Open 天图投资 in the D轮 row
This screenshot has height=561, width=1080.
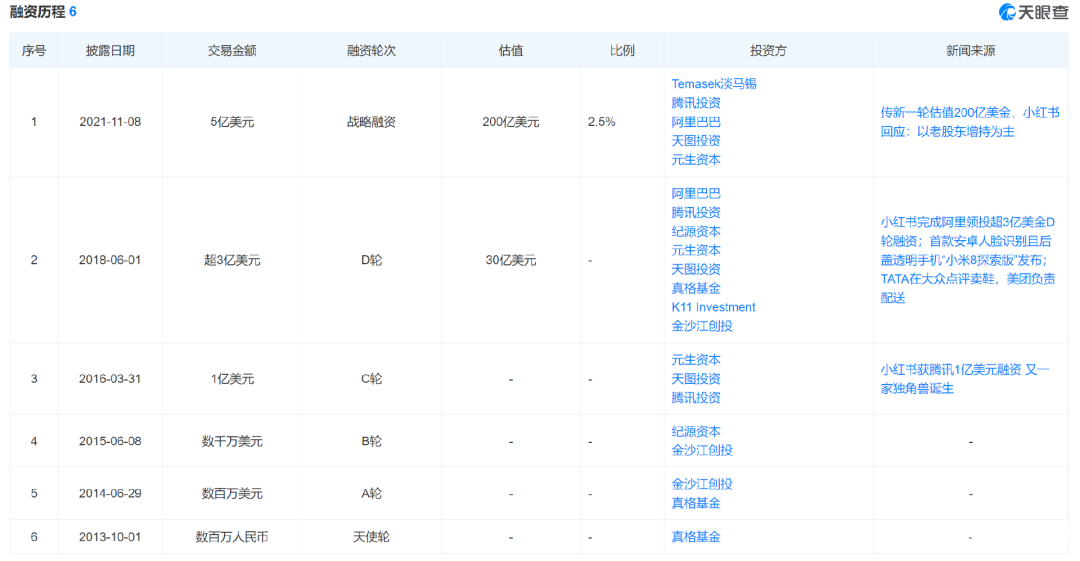click(x=696, y=269)
